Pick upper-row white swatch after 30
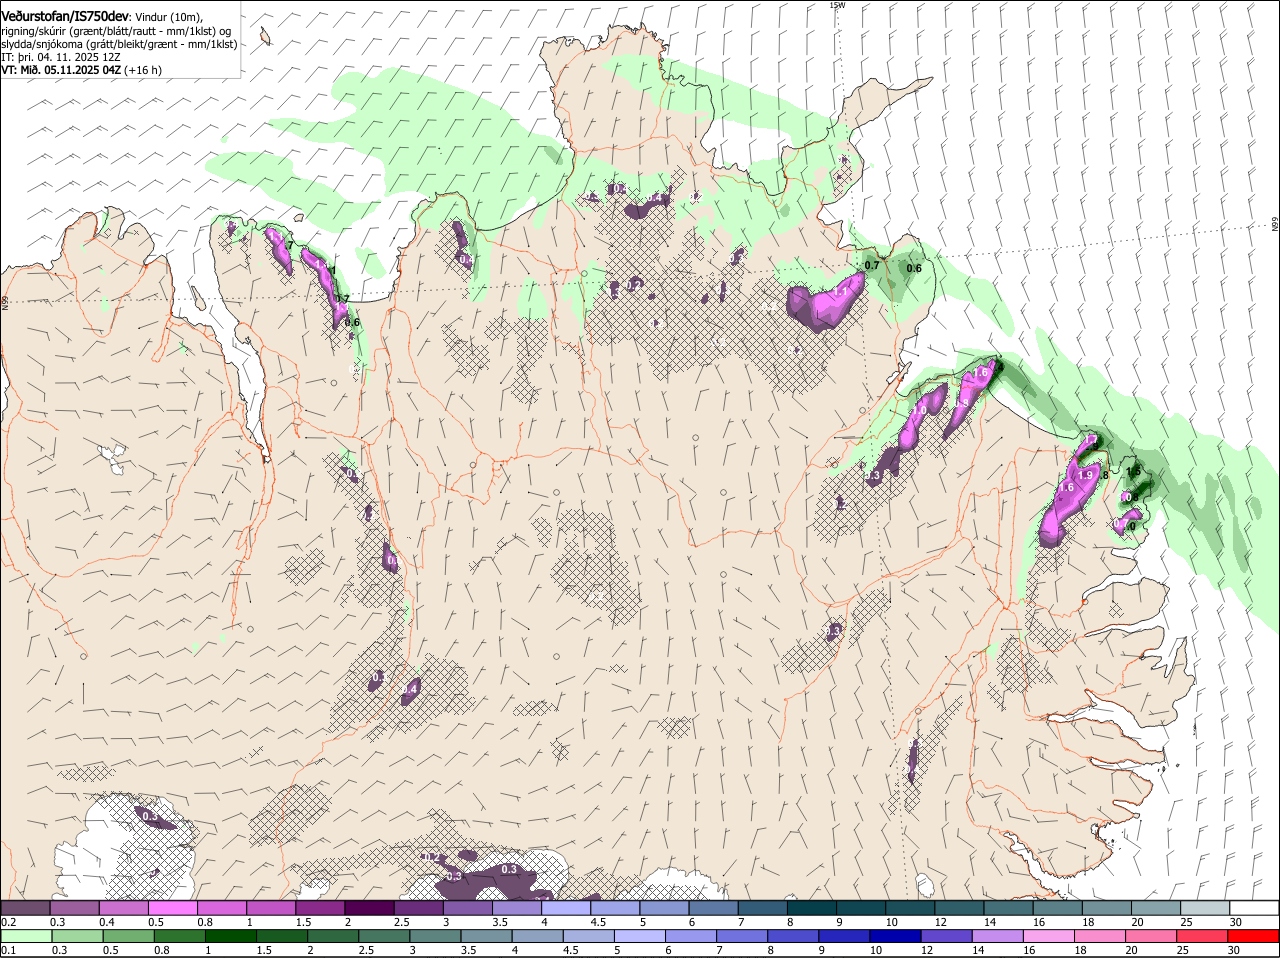The image size is (1280, 958). (x=1254, y=908)
